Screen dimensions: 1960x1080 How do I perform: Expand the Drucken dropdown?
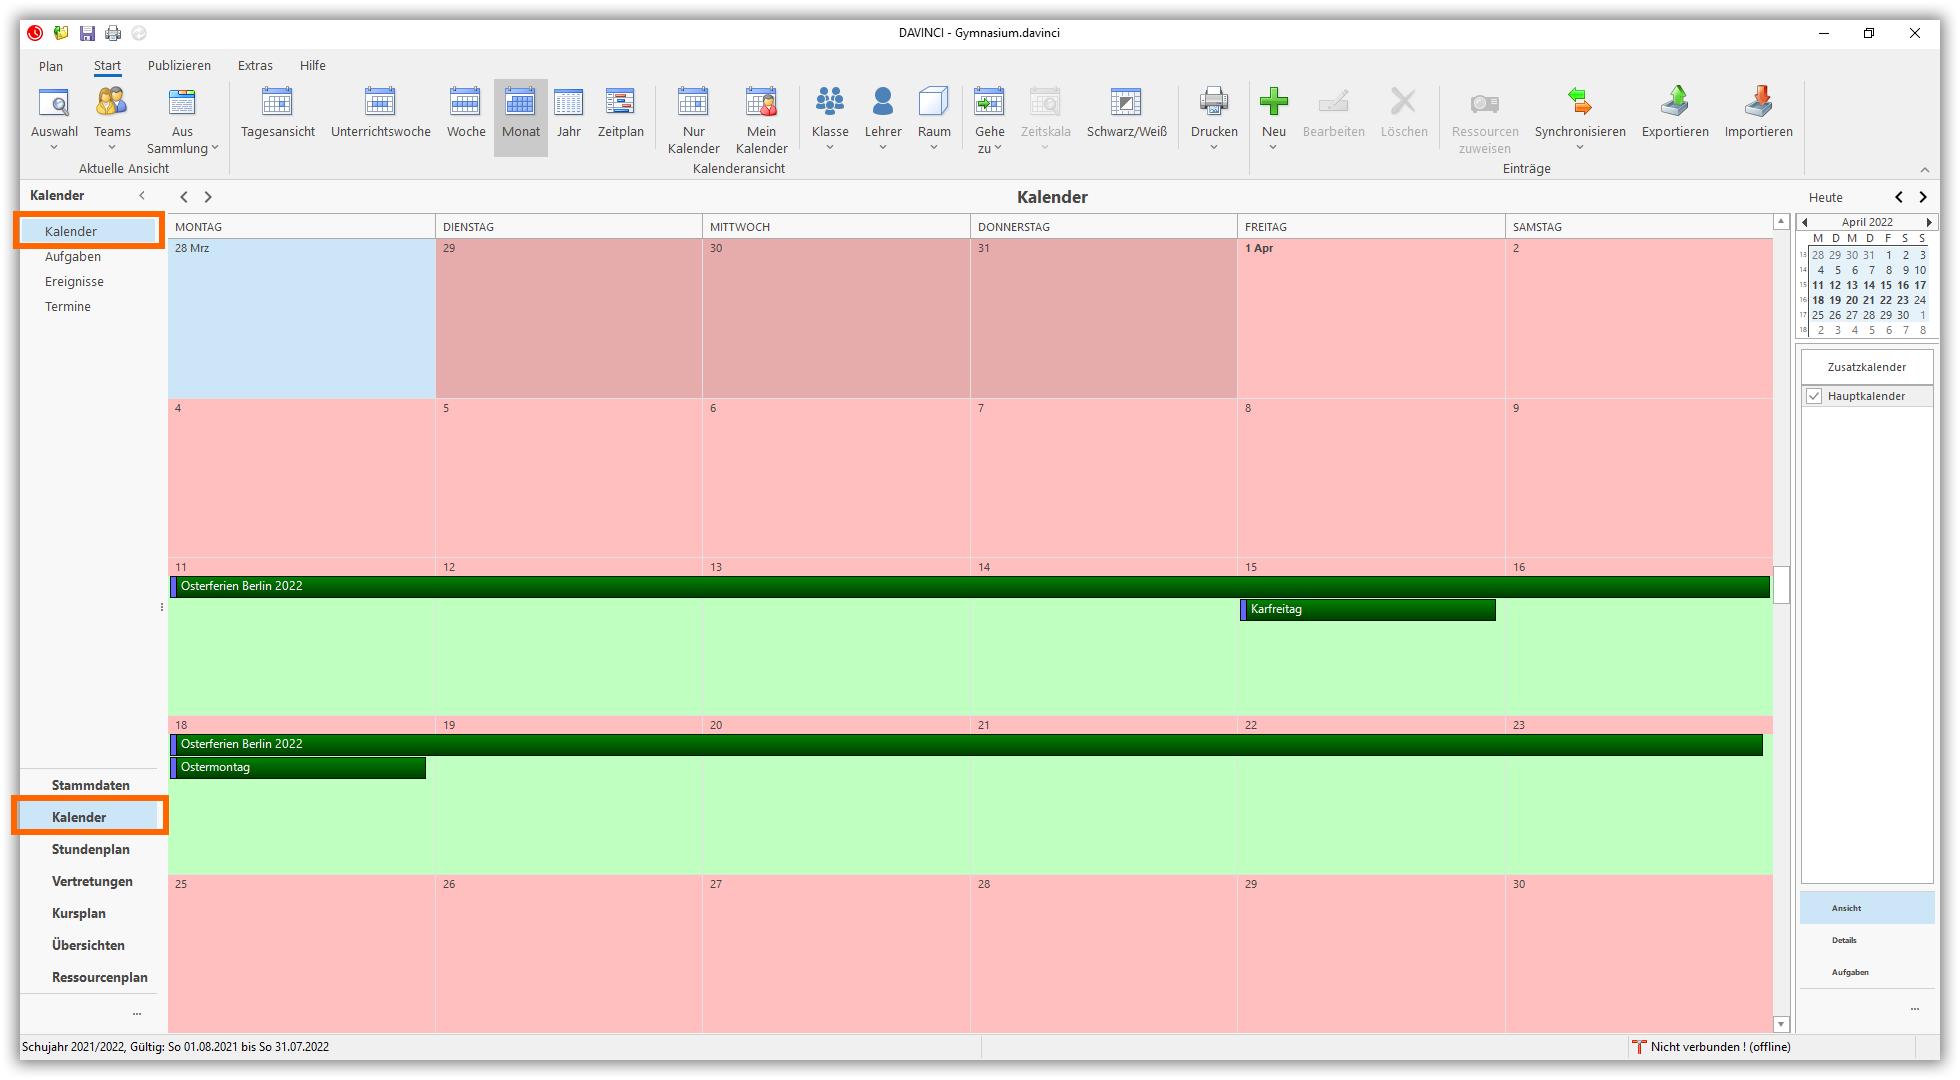pos(1213,147)
